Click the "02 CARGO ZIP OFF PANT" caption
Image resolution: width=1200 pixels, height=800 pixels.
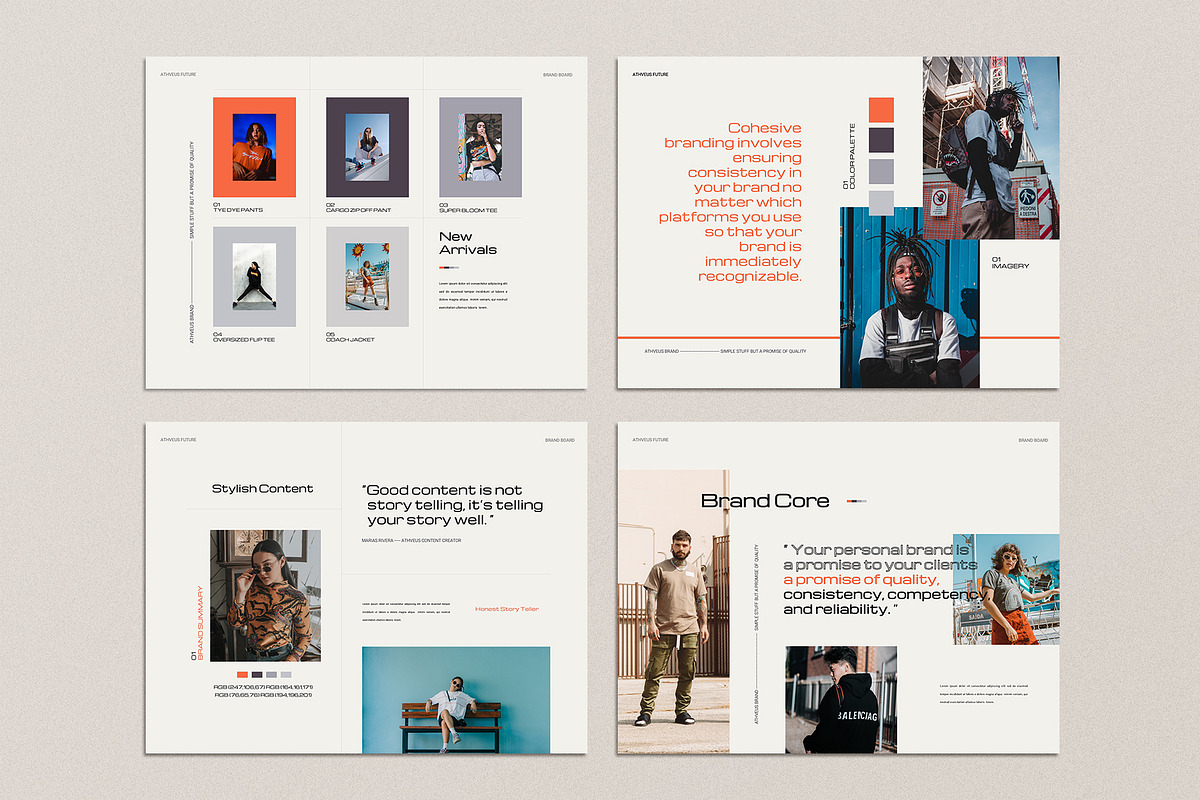358,207
